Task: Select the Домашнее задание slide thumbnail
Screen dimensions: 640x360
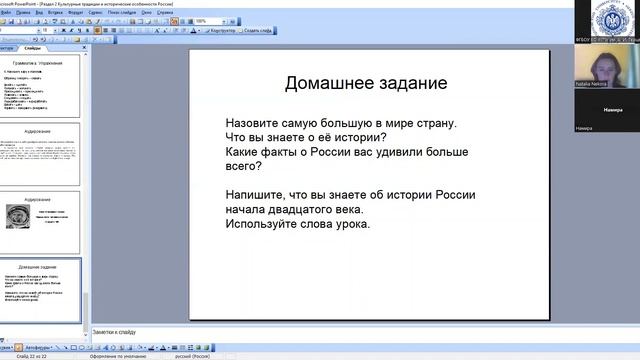Action: pos(40,290)
